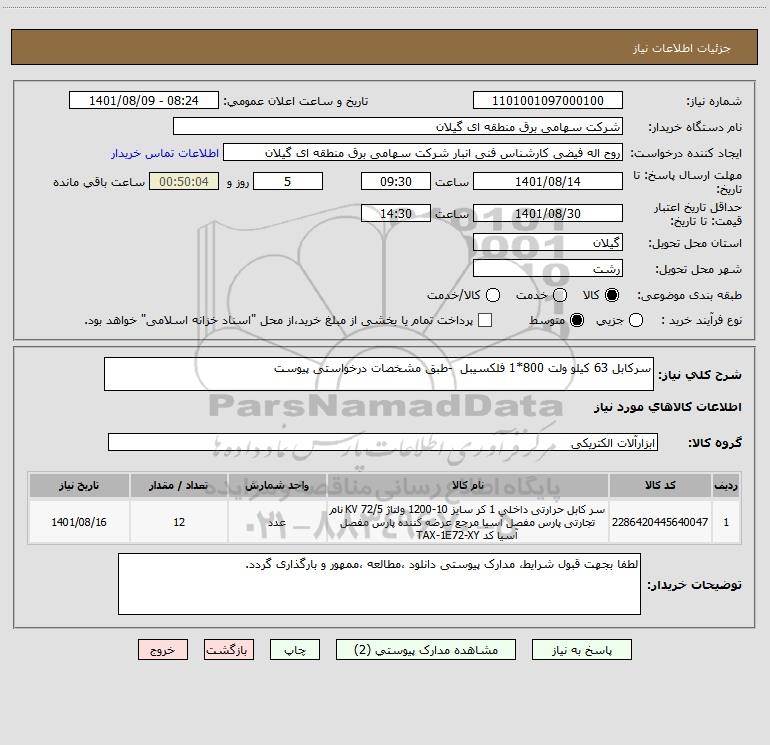Click the delivery city field رشت
The image size is (770, 745).
click(548, 268)
